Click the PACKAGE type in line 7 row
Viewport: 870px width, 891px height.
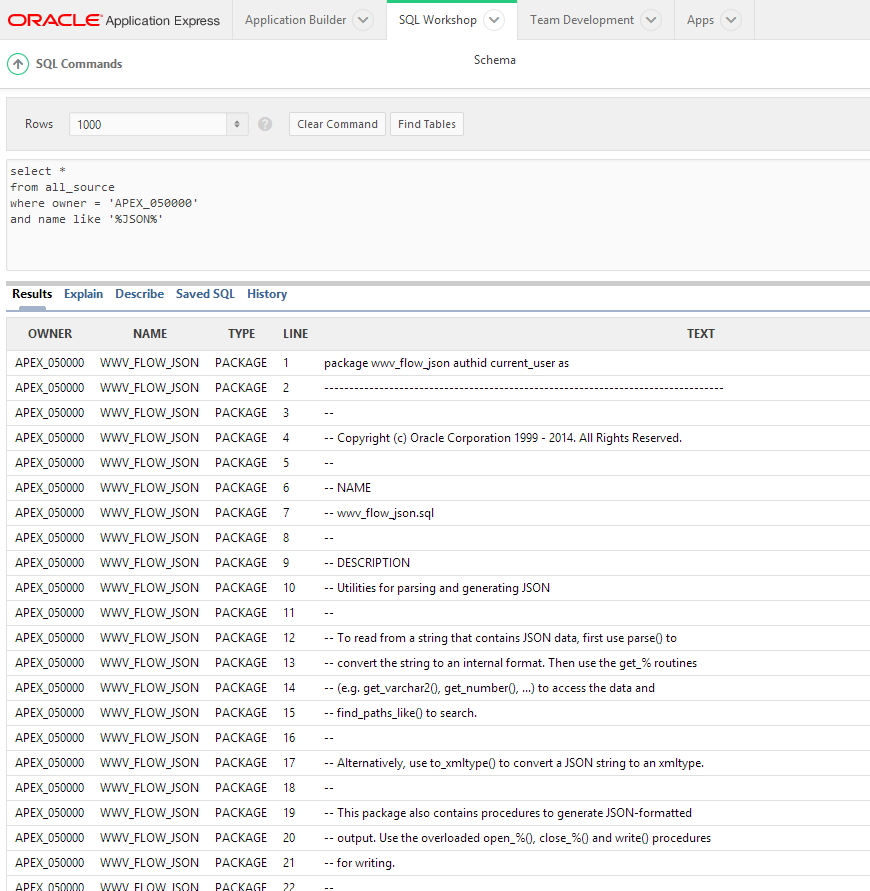pyautogui.click(x=241, y=513)
